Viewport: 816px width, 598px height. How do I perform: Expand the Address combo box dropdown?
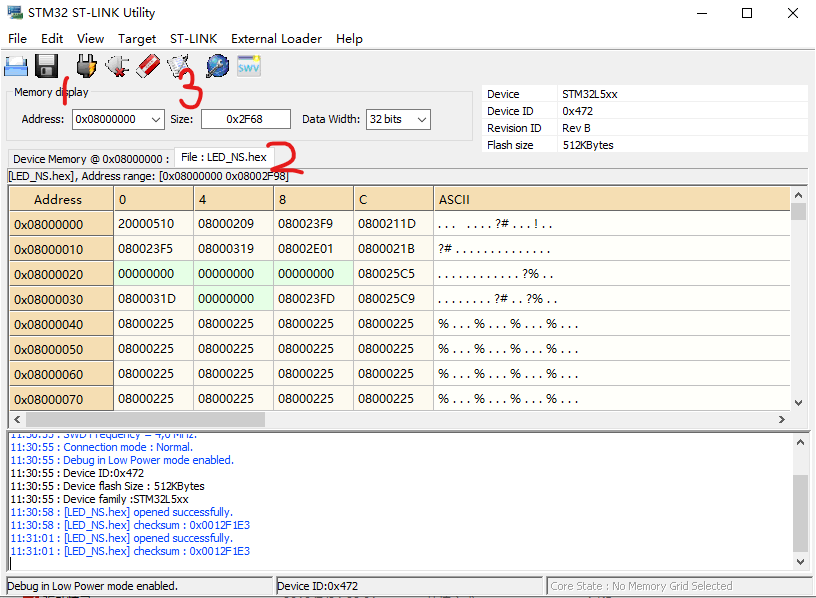(156, 119)
